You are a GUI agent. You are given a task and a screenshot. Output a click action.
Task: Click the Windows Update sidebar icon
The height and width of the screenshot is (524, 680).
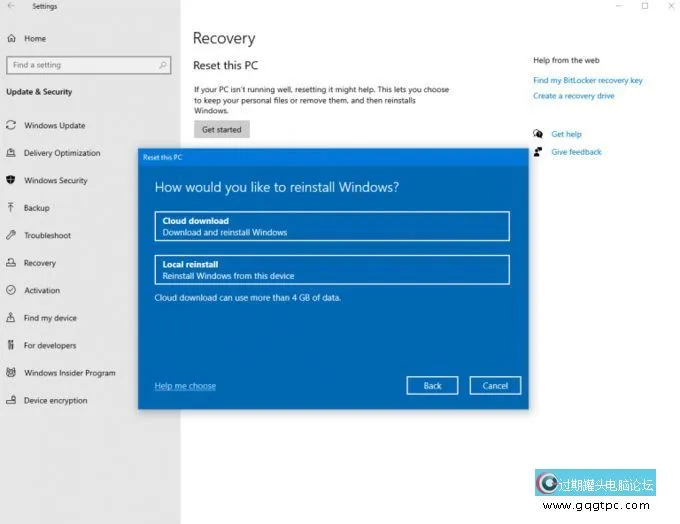tap(11, 126)
